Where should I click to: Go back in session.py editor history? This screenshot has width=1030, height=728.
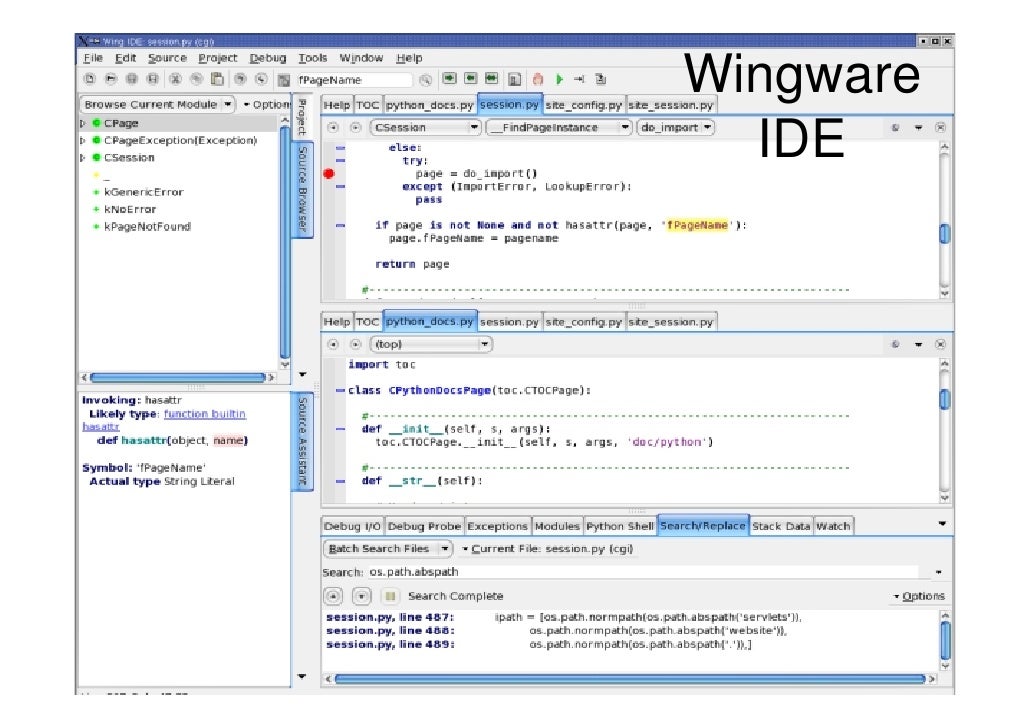334,127
